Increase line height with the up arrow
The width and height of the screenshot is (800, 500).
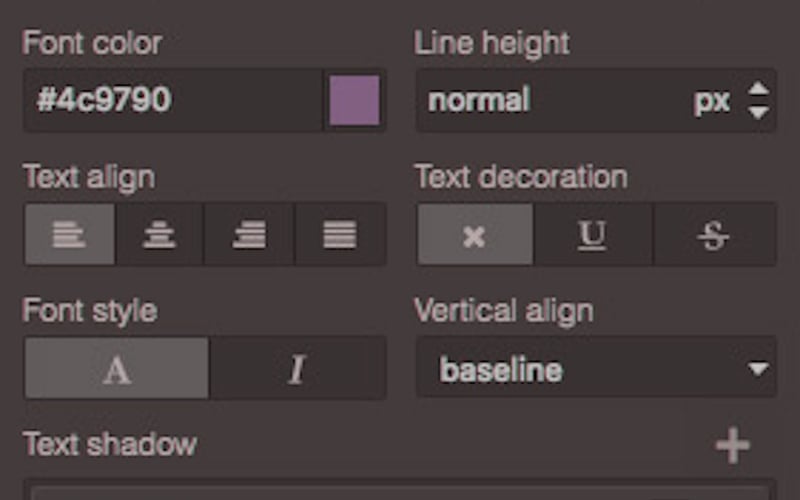pos(759,90)
